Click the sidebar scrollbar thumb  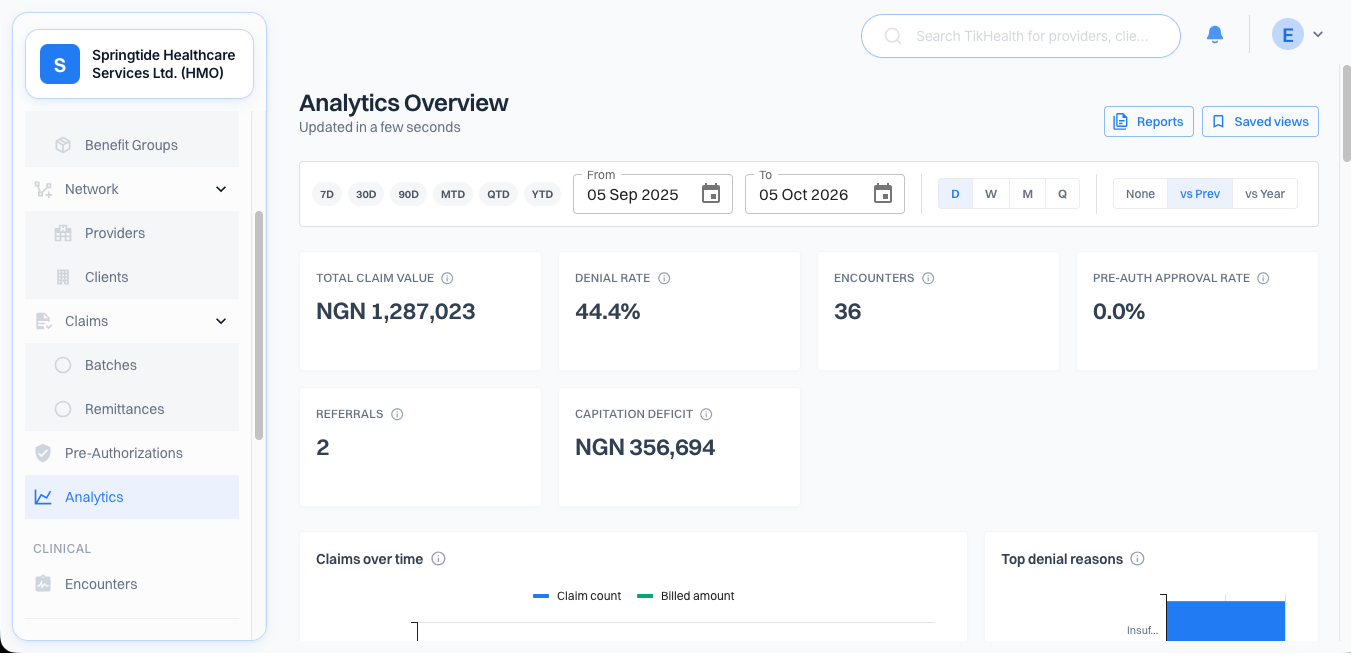coord(259,325)
